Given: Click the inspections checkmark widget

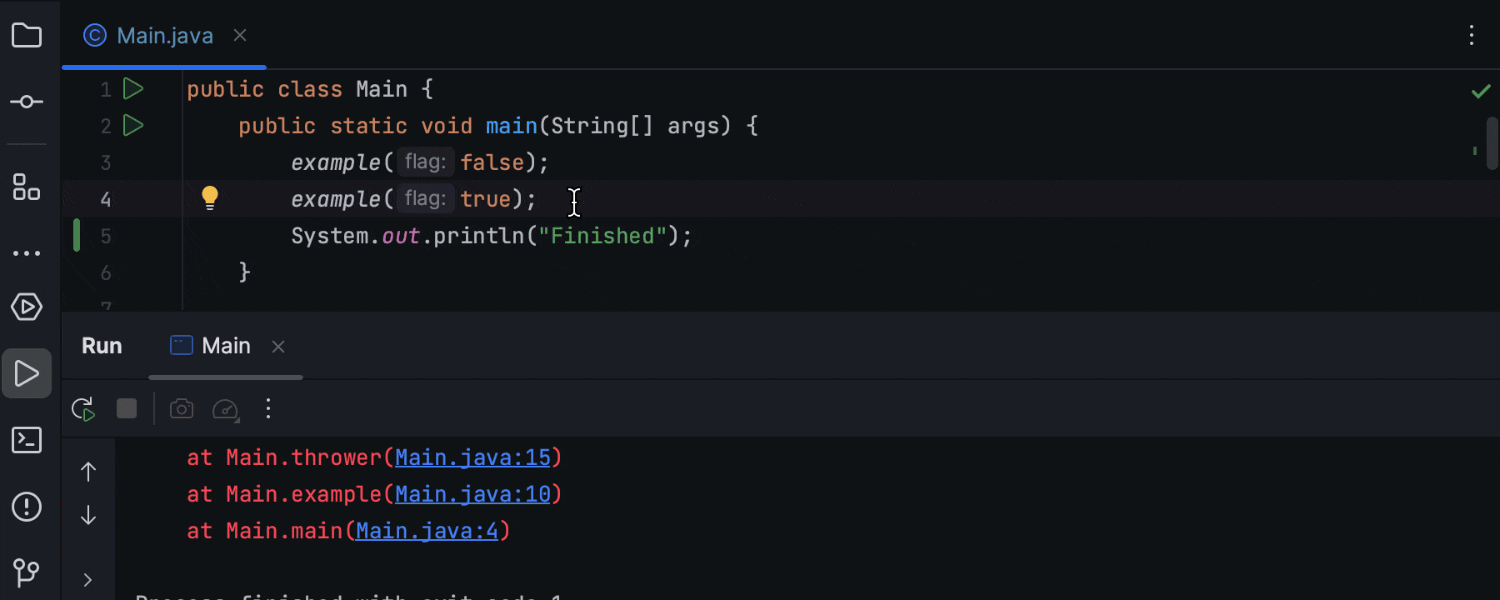Looking at the screenshot, I should (1481, 90).
